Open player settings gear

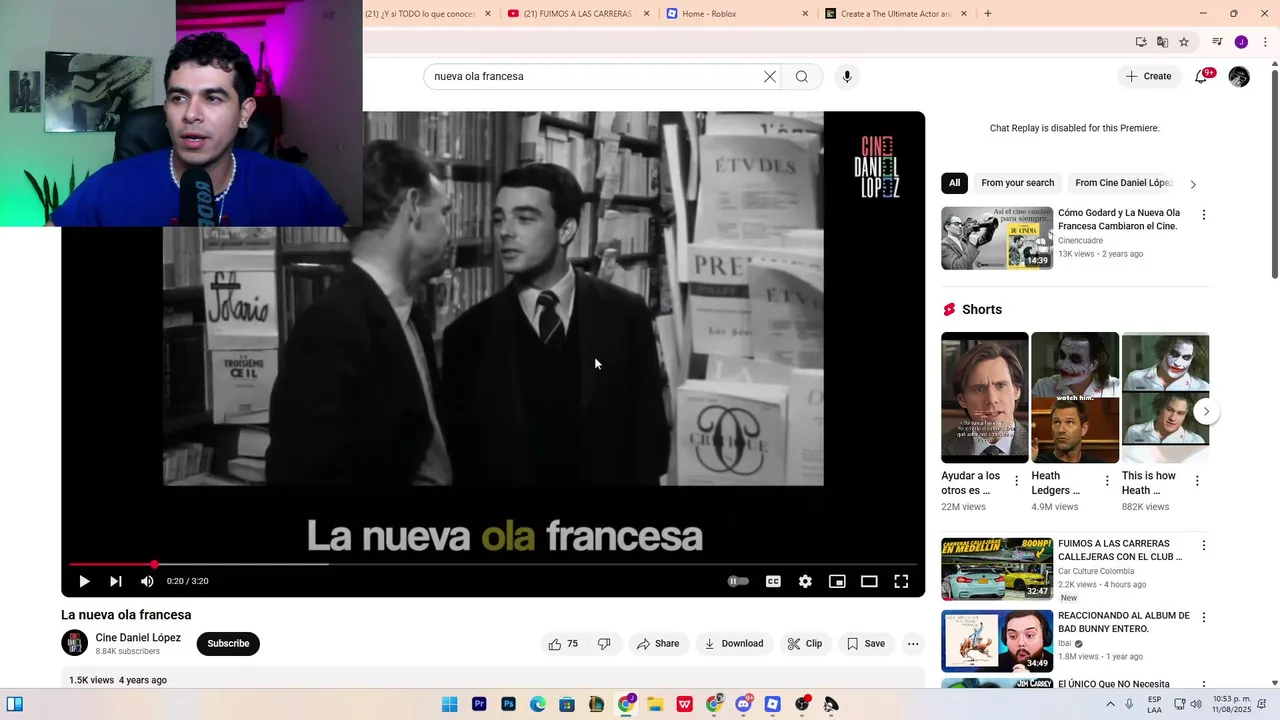pyautogui.click(x=805, y=581)
